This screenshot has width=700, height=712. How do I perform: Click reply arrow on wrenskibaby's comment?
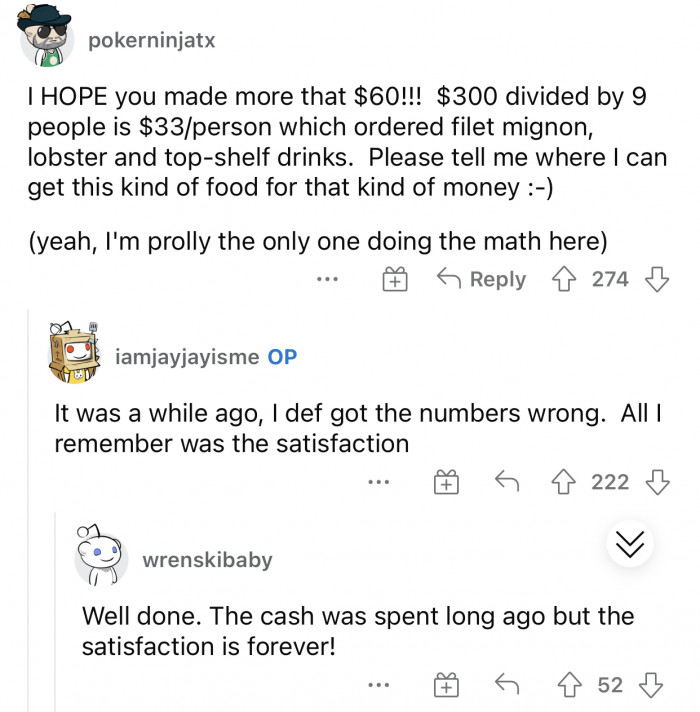509,685
